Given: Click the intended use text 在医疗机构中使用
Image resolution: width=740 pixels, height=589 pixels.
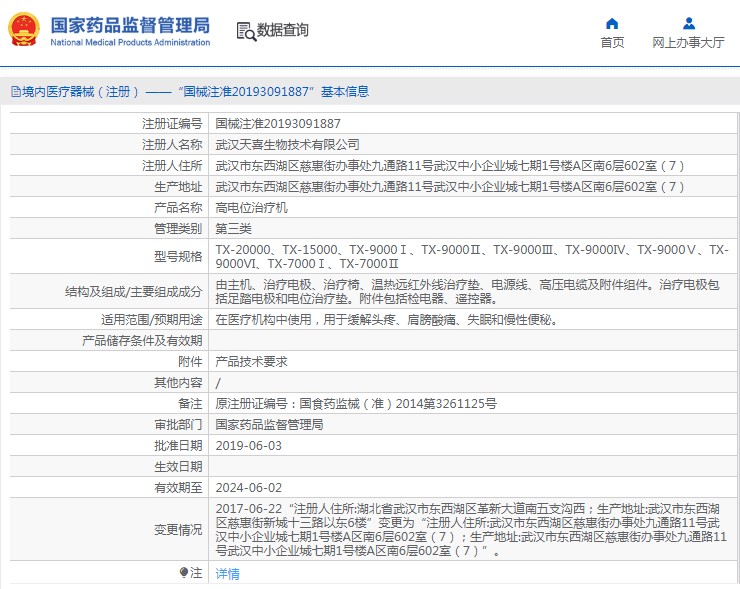Looking at the screenshot, I should click(x=387, y=320).
